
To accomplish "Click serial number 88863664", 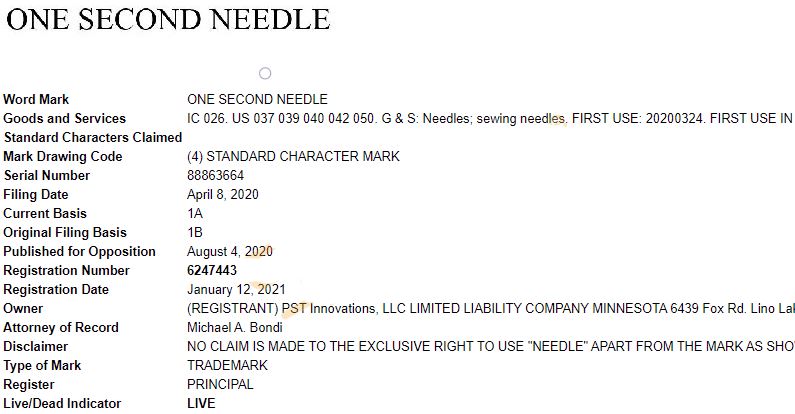I will 216,175.
